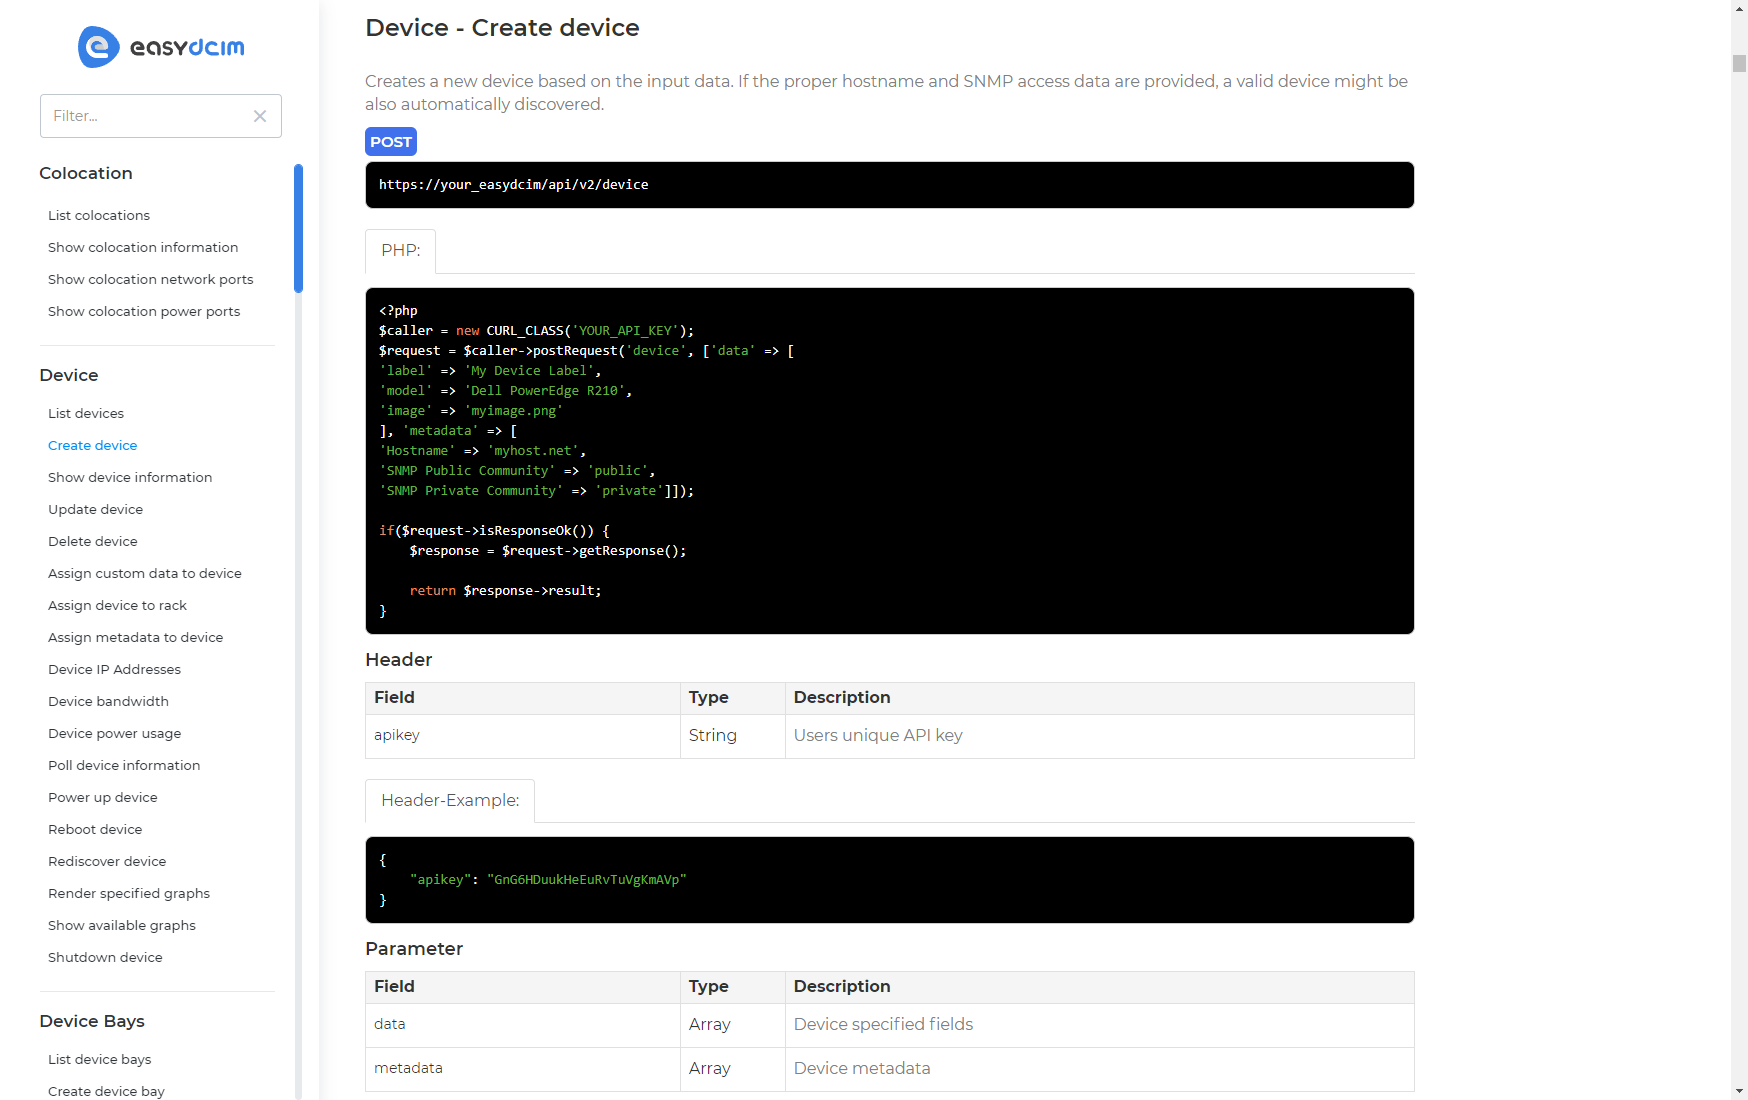The width and height of the screenshot is (1748, 1100).
Task: Go to Shutdown device
Action: tap(105, 957)
